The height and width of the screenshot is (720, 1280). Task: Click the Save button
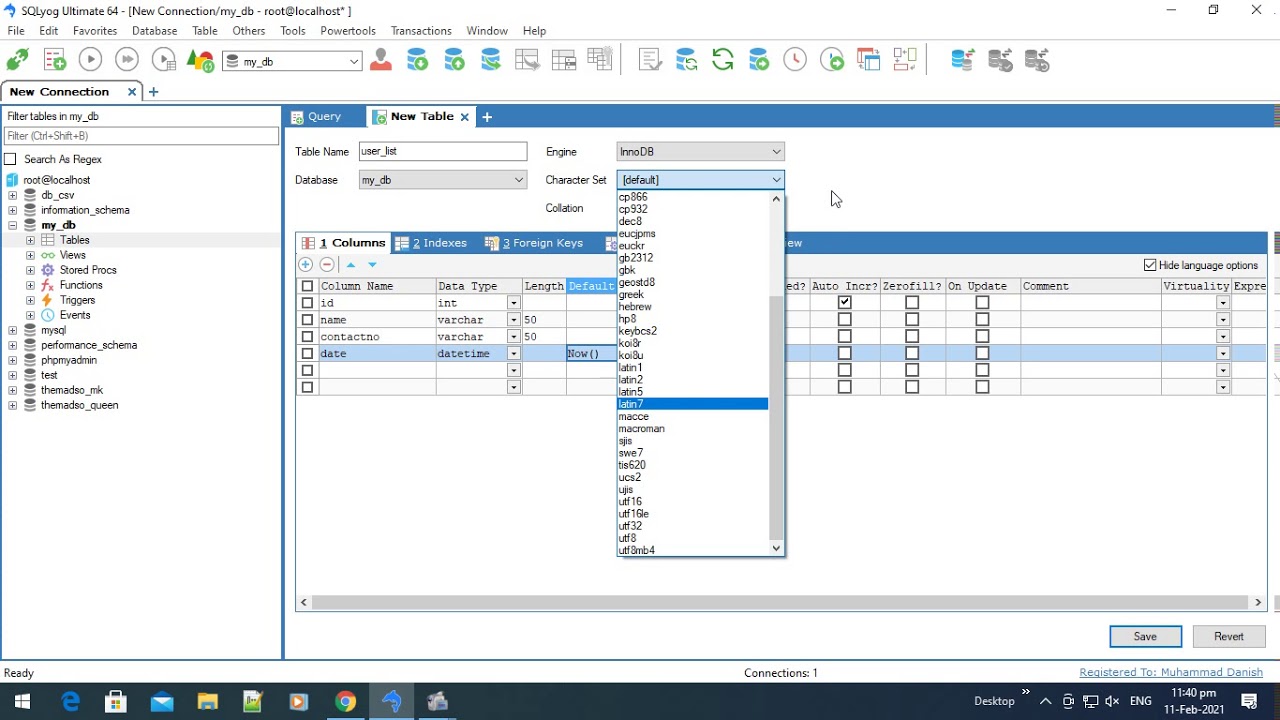coord(1145,636)
